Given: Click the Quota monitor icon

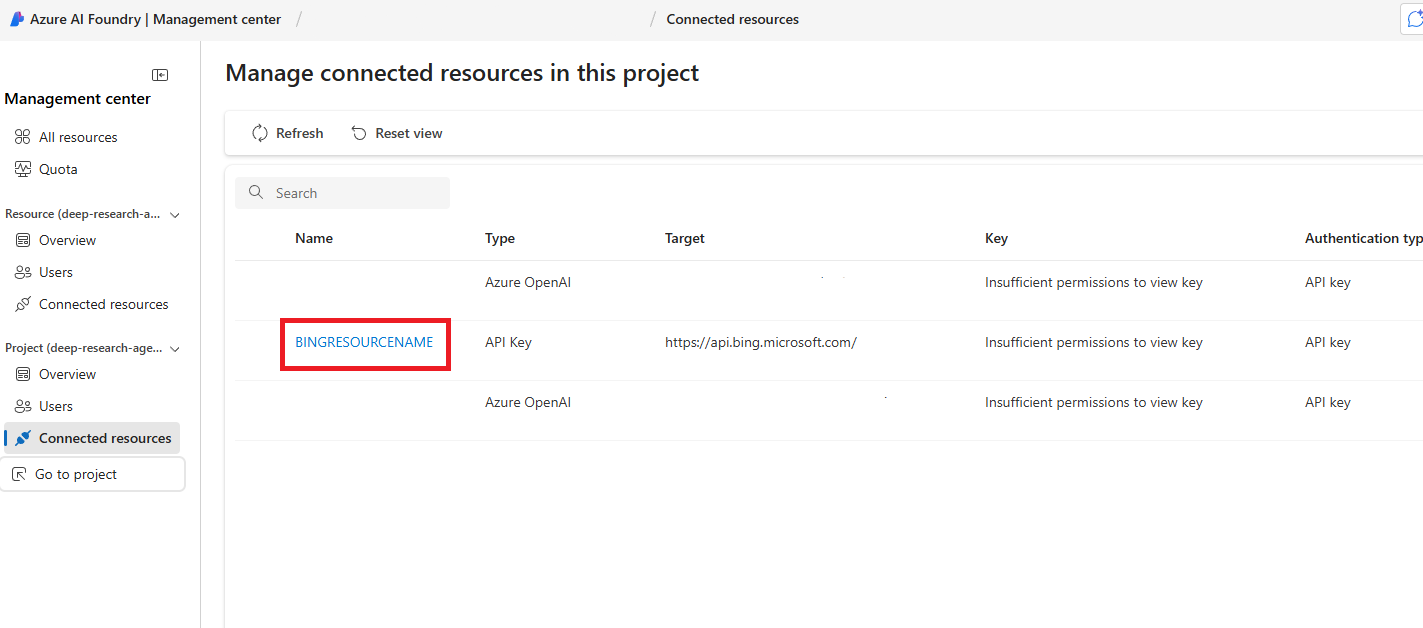Looking at the screenshot, I should (22, 169).
